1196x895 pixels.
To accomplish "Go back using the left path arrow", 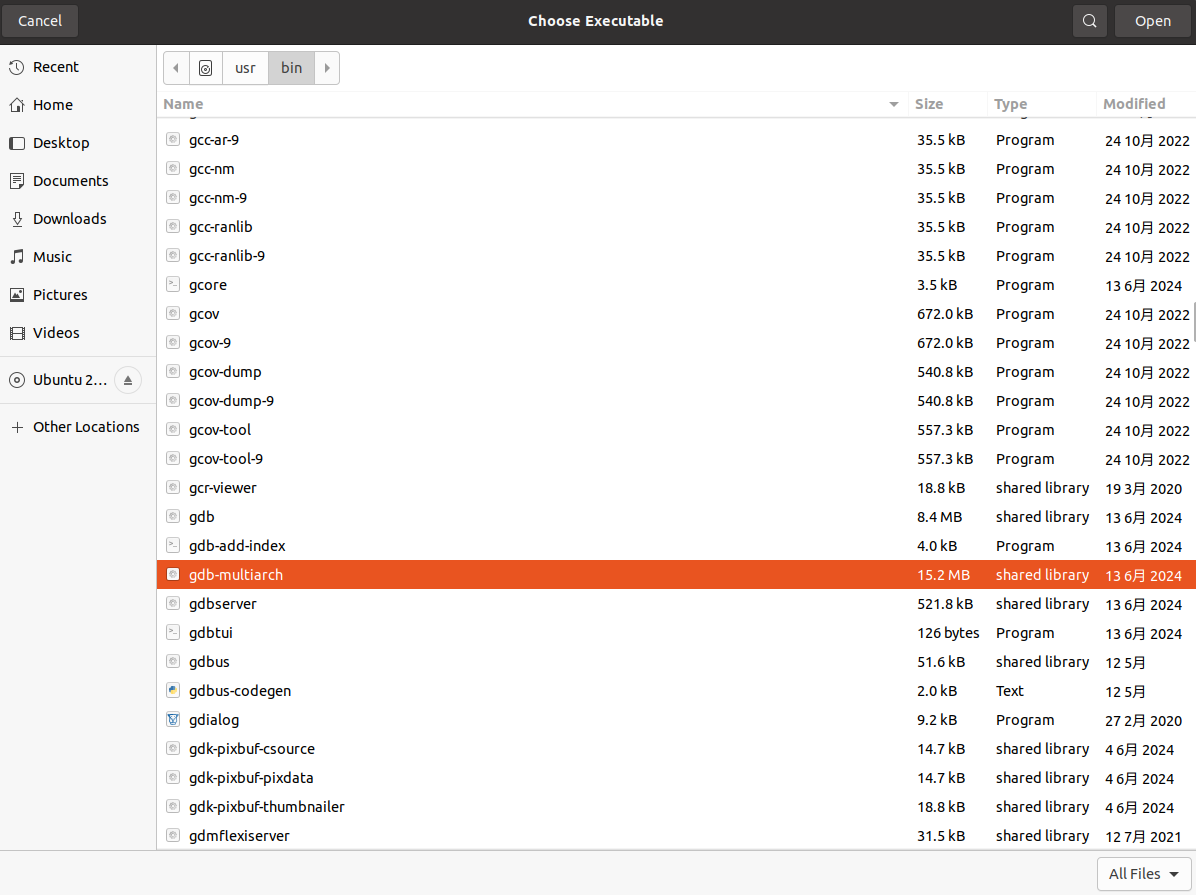I will 176,68.
